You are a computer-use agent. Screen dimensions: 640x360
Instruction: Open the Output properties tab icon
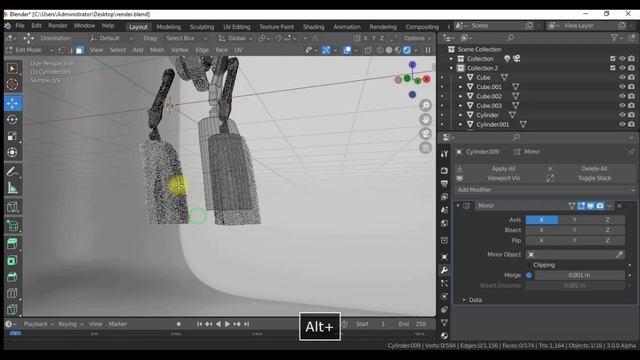tap(444, 184)
